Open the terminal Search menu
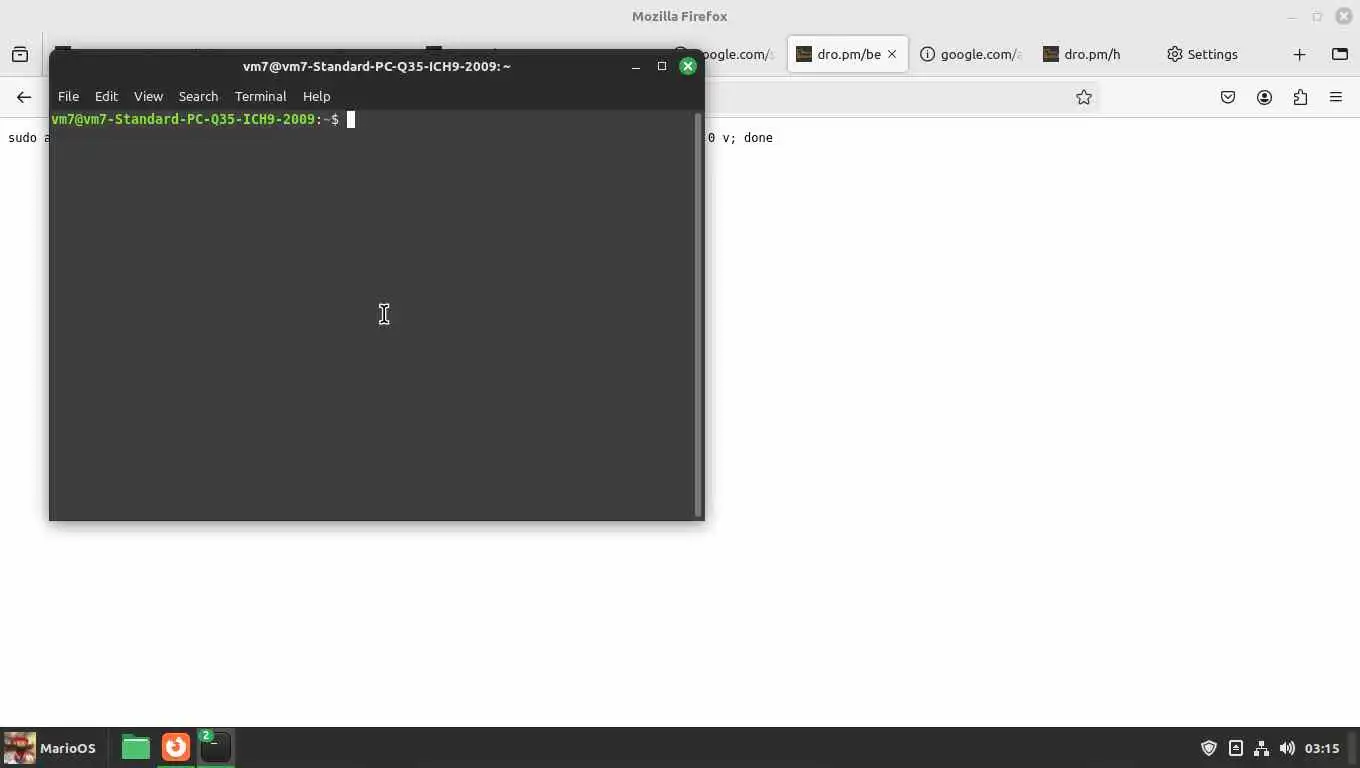Viewport: 1360px width, 768px height. (x=198, y=96)
